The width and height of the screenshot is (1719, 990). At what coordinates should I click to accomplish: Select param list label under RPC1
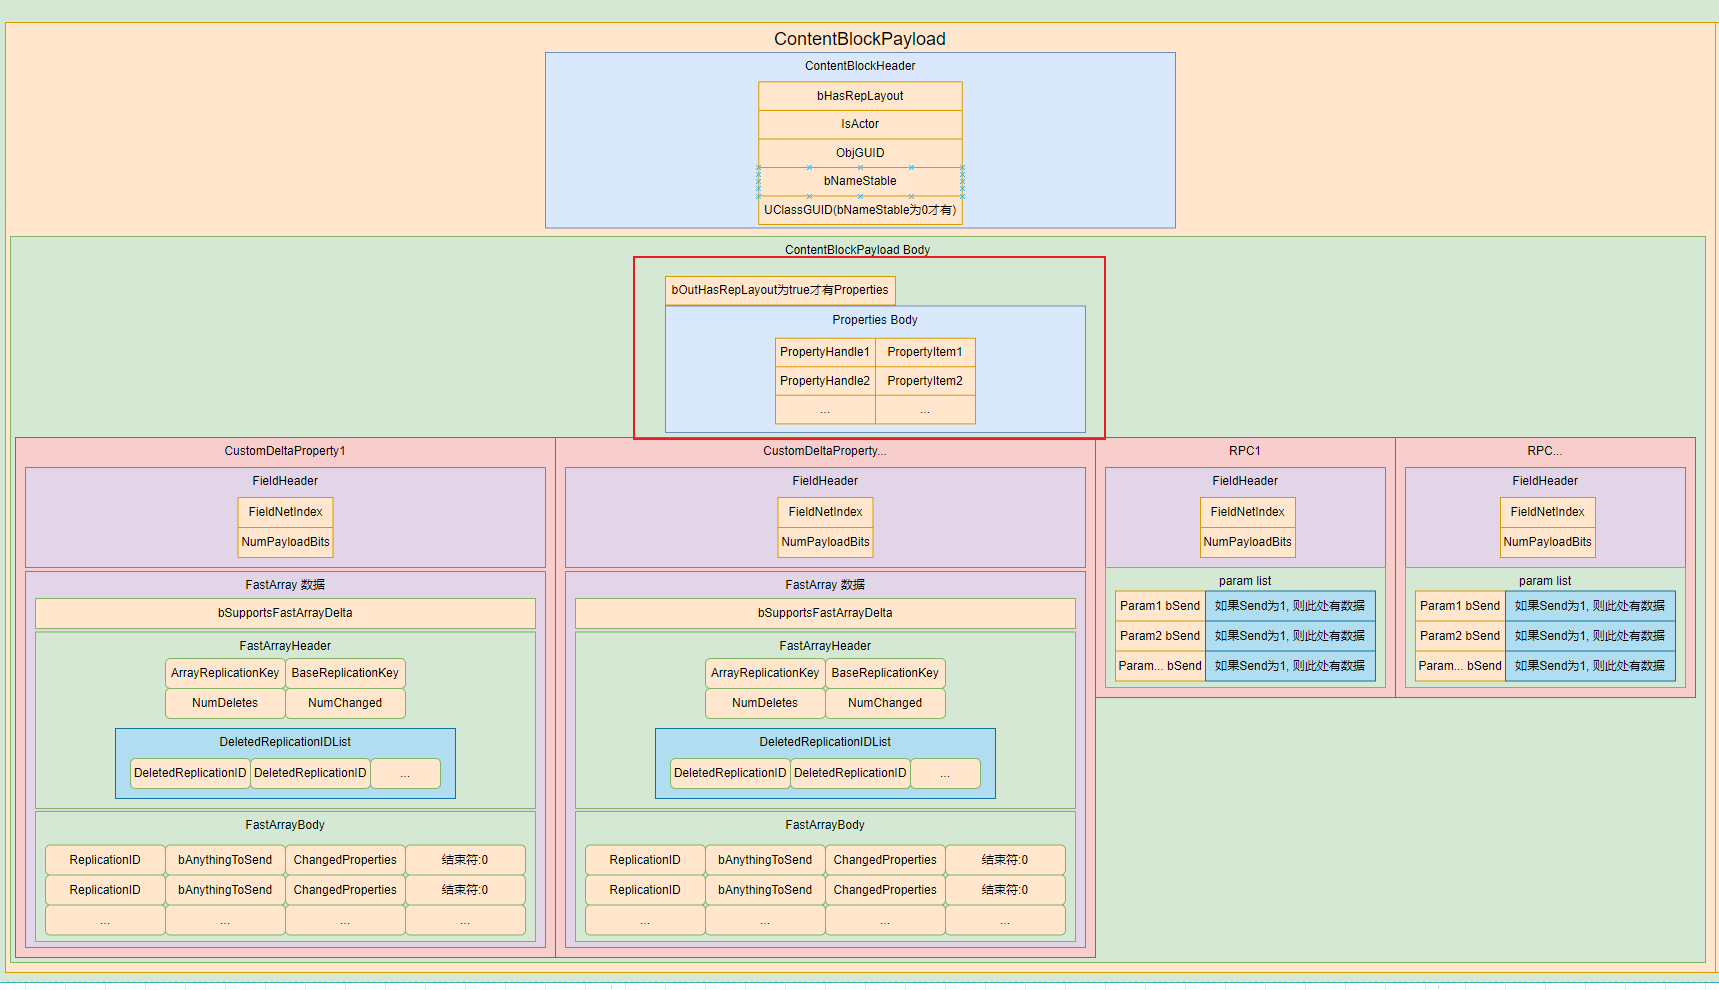tap(1245, 581)
